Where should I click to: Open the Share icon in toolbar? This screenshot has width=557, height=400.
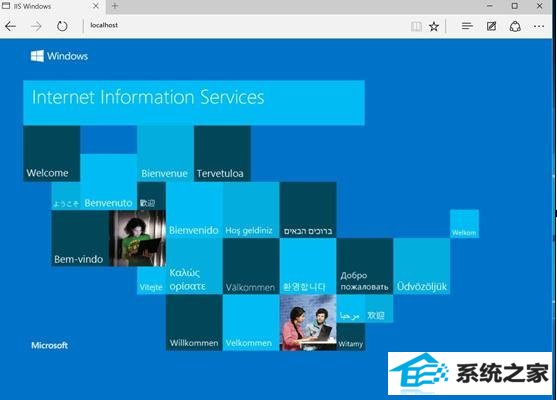point(515,26)
